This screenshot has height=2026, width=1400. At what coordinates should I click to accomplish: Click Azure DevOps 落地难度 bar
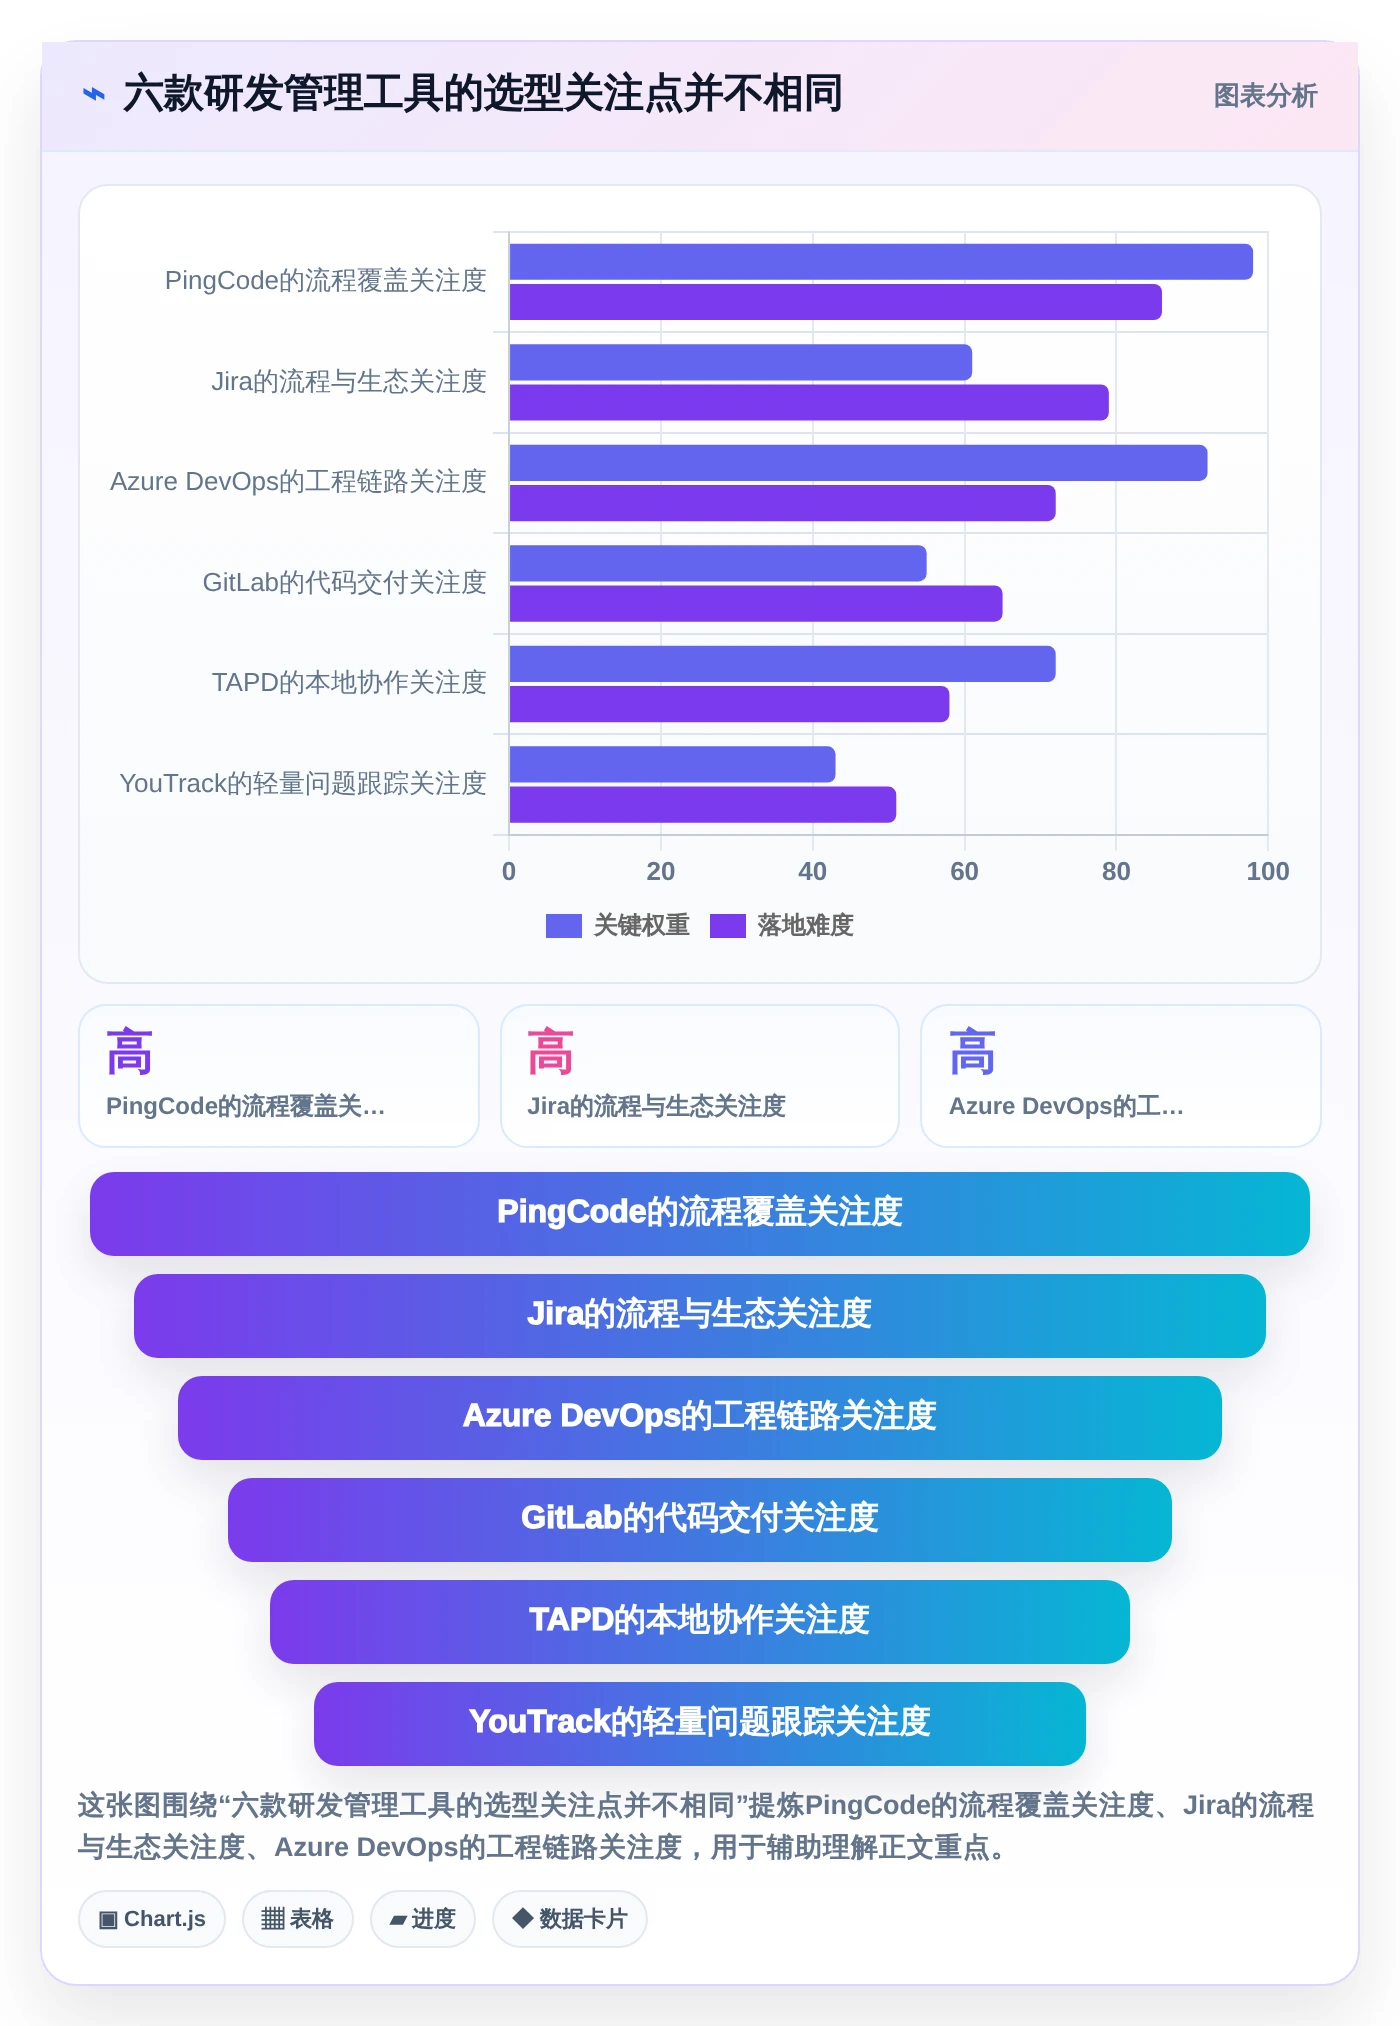783,503
